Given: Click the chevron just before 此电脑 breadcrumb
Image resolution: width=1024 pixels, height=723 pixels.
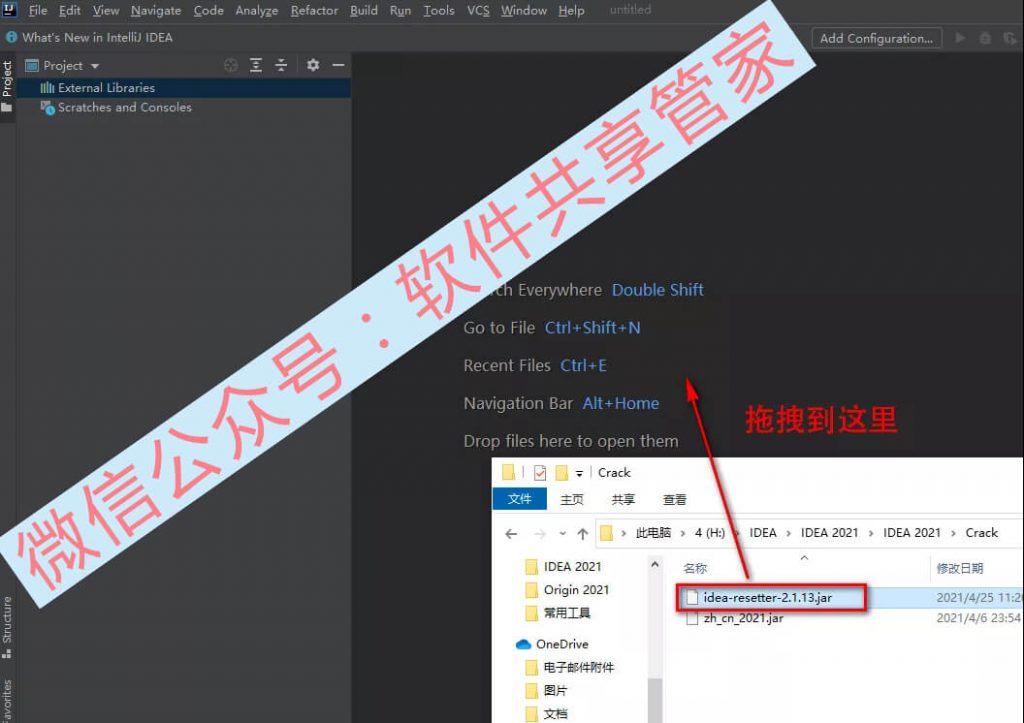Looking at the screenshot, I should tap(624, 534).
